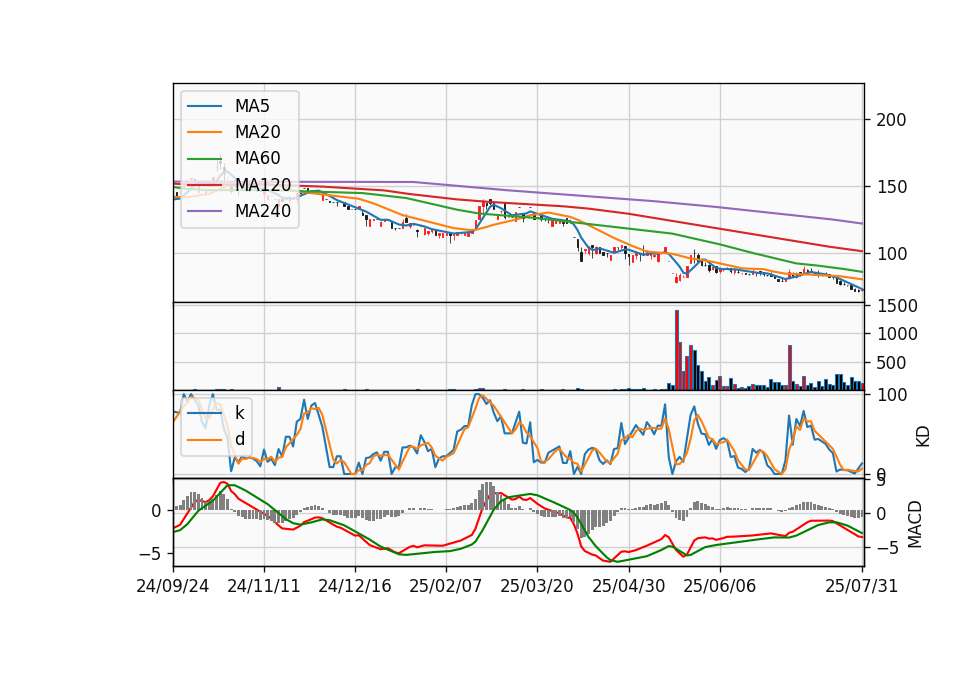The image size is (960, 690).
Task: Click the KD axis title
Action: [x=922, y=437]
